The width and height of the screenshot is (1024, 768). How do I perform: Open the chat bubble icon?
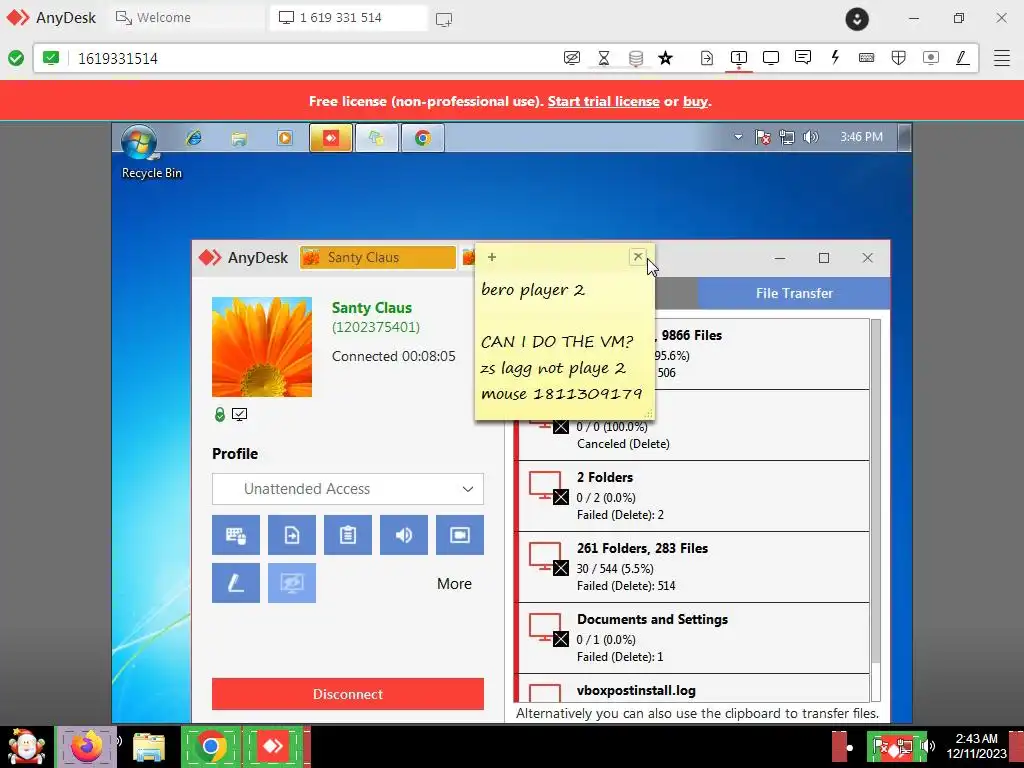click(x=803, y=58)
